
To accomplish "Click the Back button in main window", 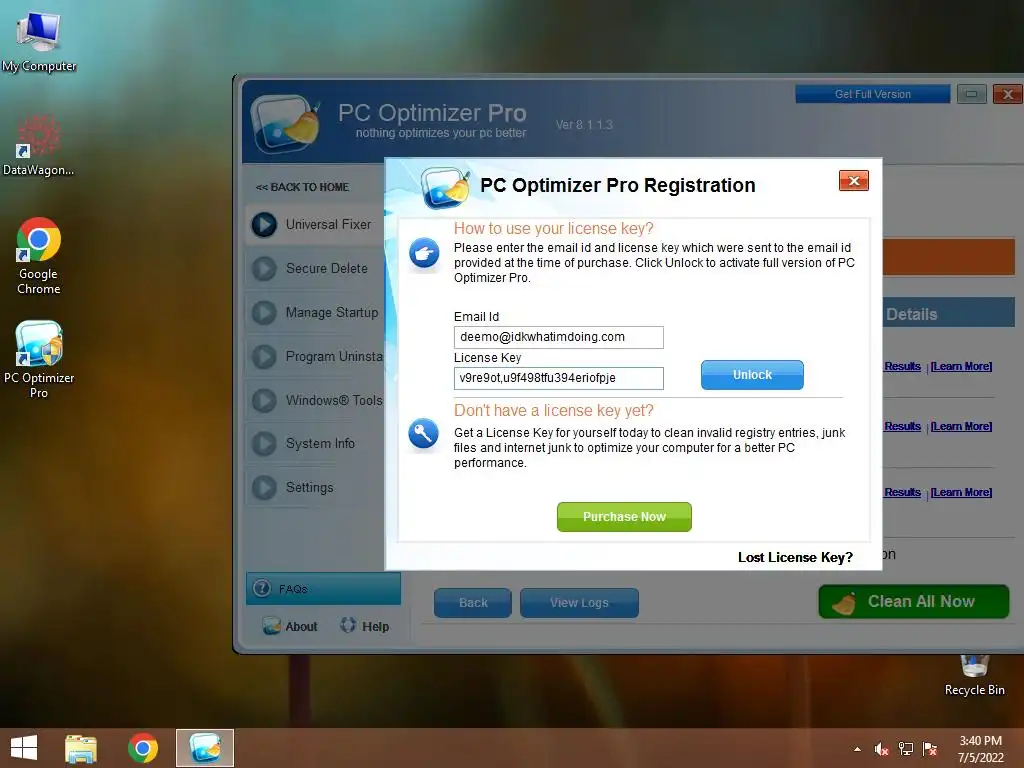I will click(x=473, y=603).
